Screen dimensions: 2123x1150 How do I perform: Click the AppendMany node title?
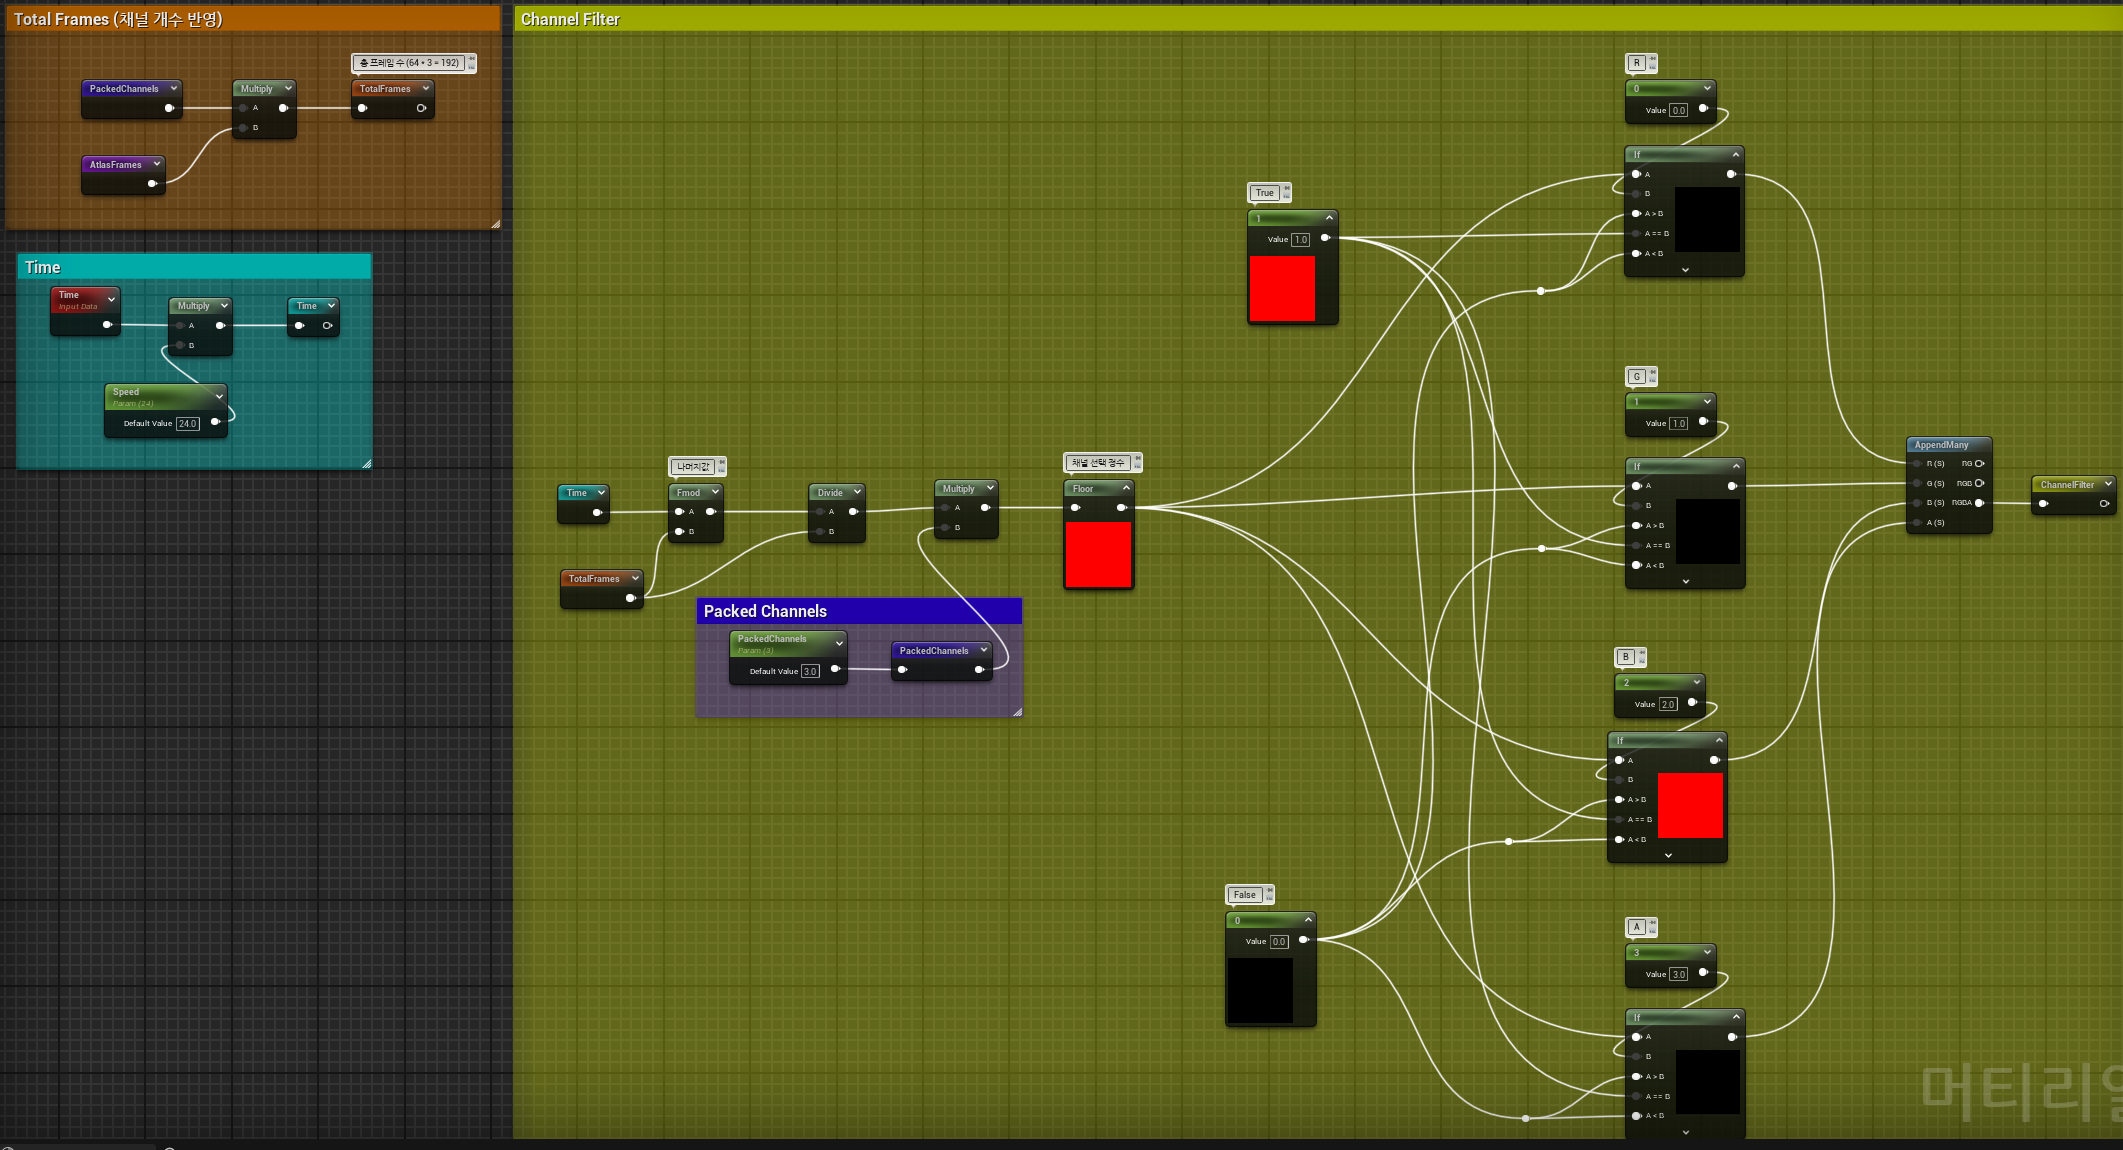click(x=1941, y=445)
